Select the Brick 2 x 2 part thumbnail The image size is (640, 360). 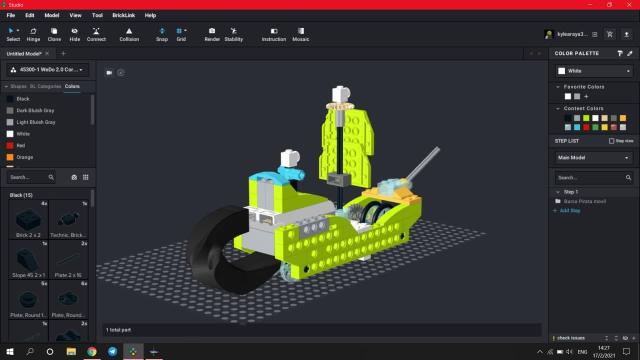tap(28, 220)
